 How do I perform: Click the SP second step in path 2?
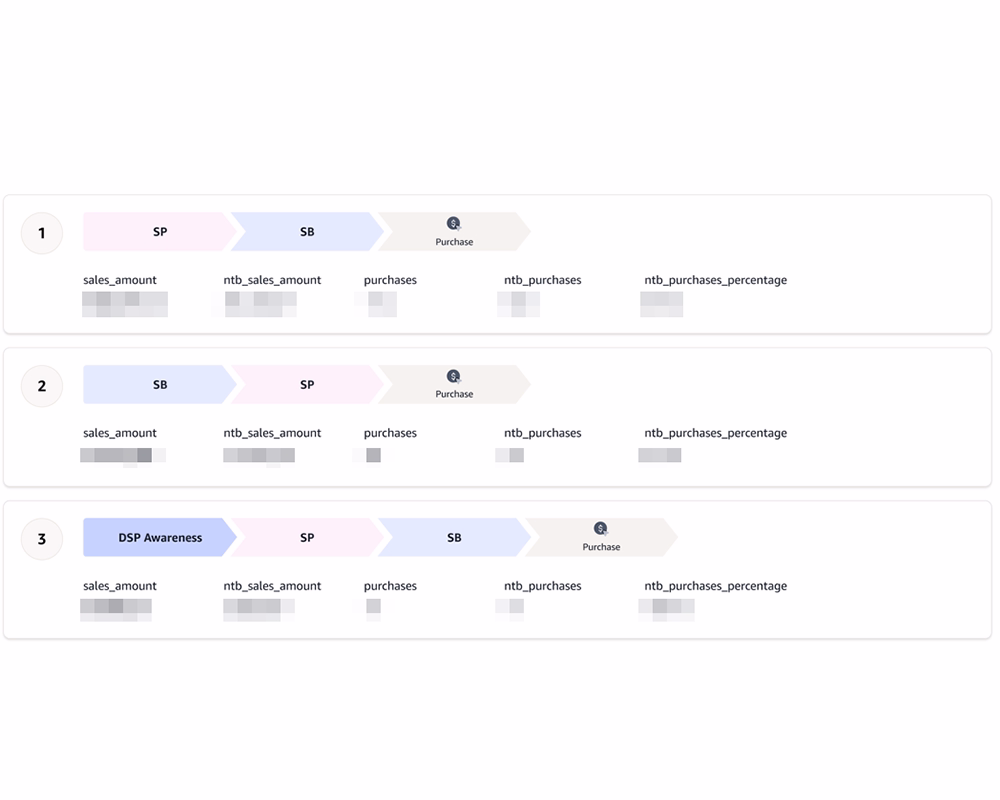[307, 385]
